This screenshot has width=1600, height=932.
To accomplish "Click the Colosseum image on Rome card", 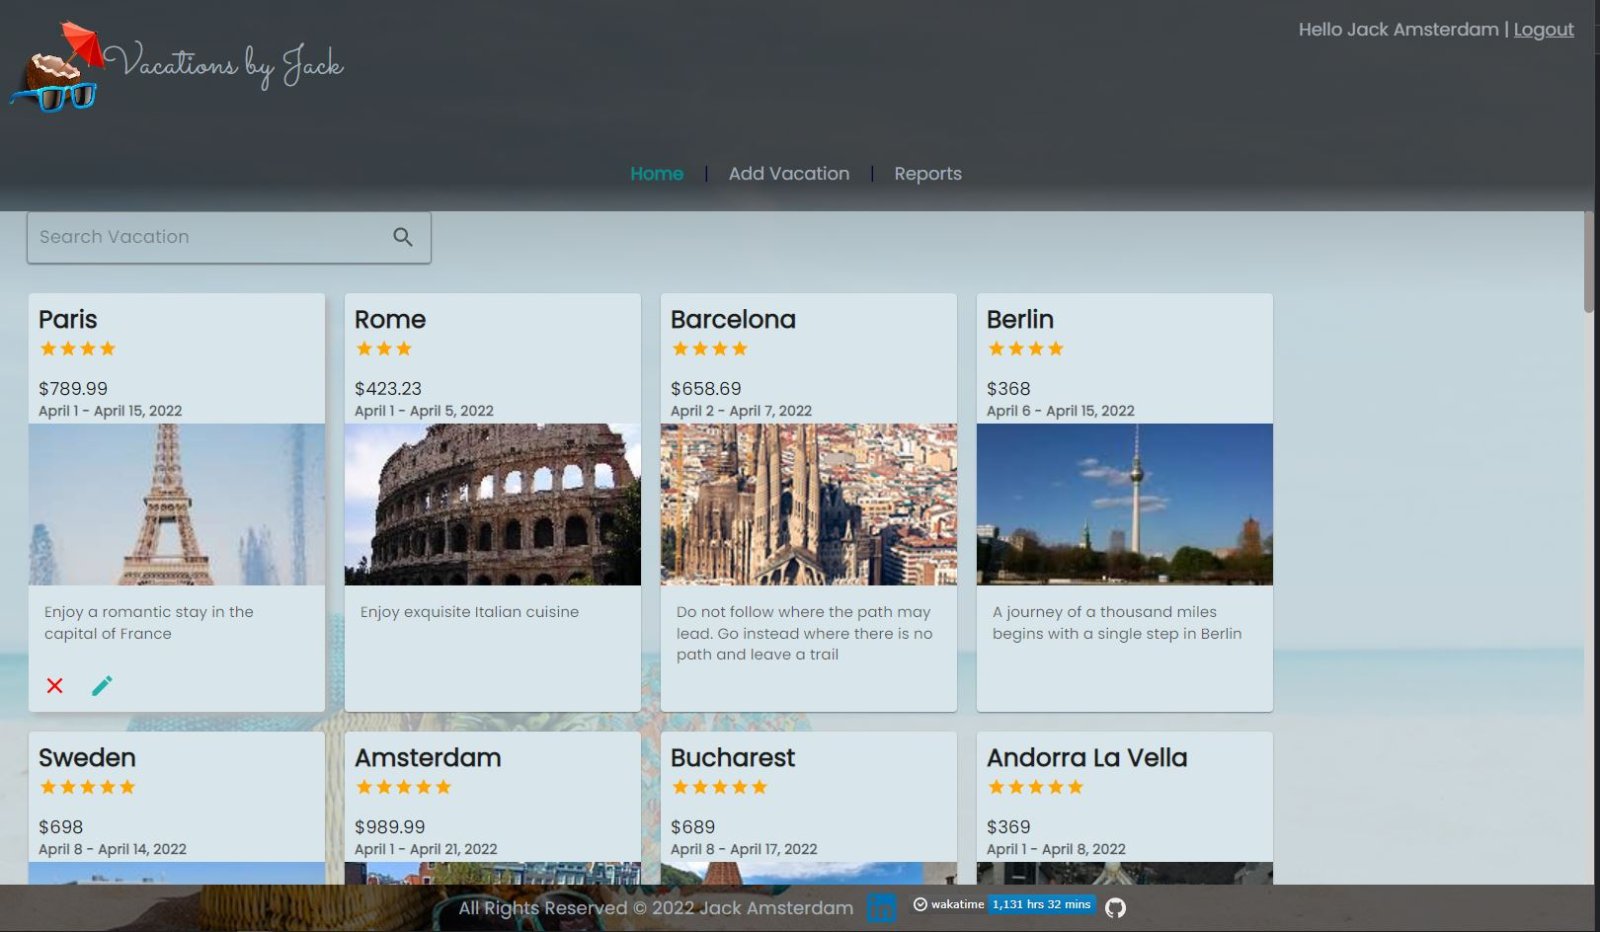I will [493, 504].
